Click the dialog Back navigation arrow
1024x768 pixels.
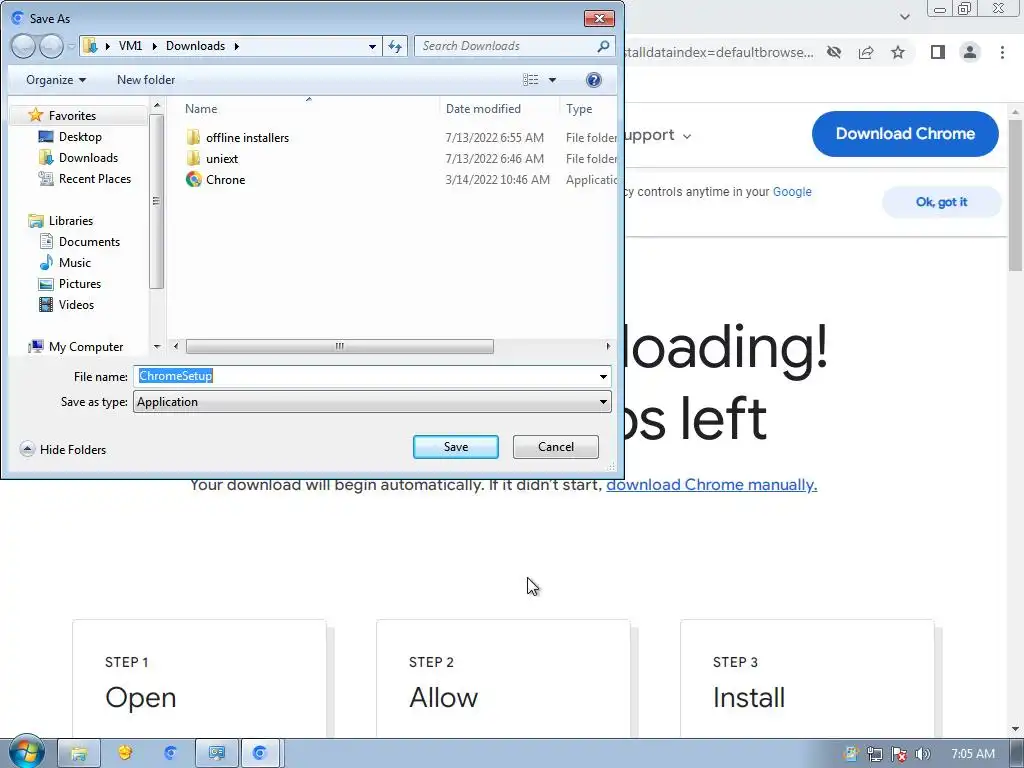[x=23, y=46]
